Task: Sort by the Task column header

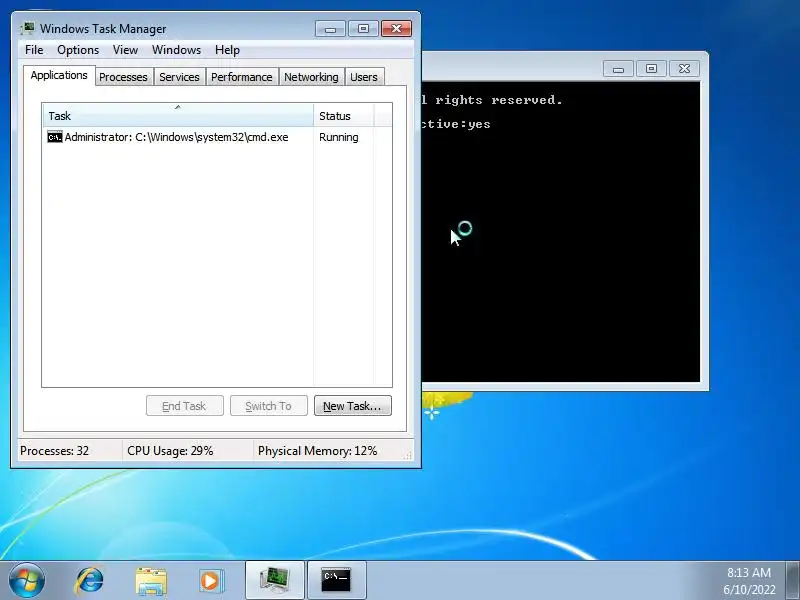Action: click(178, 116)
